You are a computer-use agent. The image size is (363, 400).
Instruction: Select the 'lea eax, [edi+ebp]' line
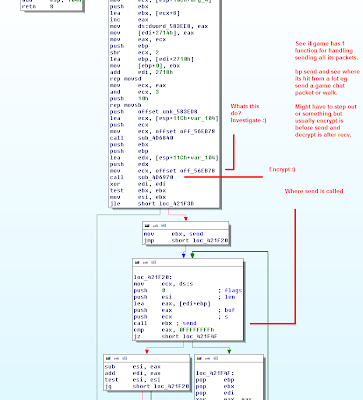(x=172, y=304)
